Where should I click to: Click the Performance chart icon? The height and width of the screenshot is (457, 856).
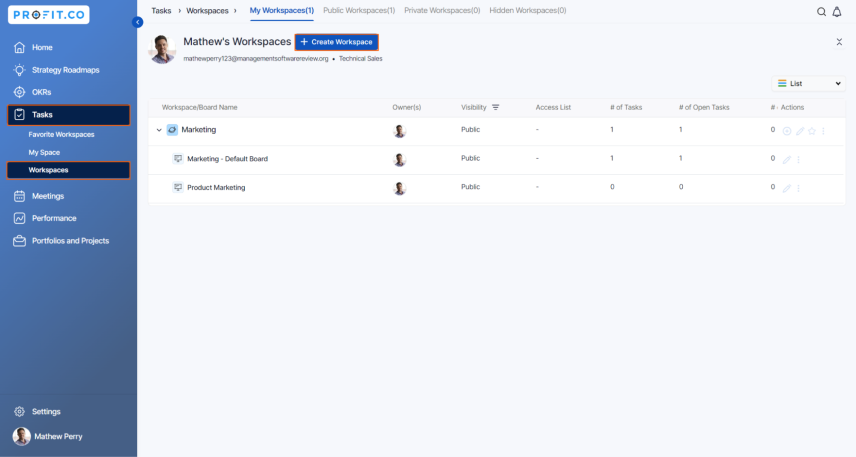(x=20, y=218)
